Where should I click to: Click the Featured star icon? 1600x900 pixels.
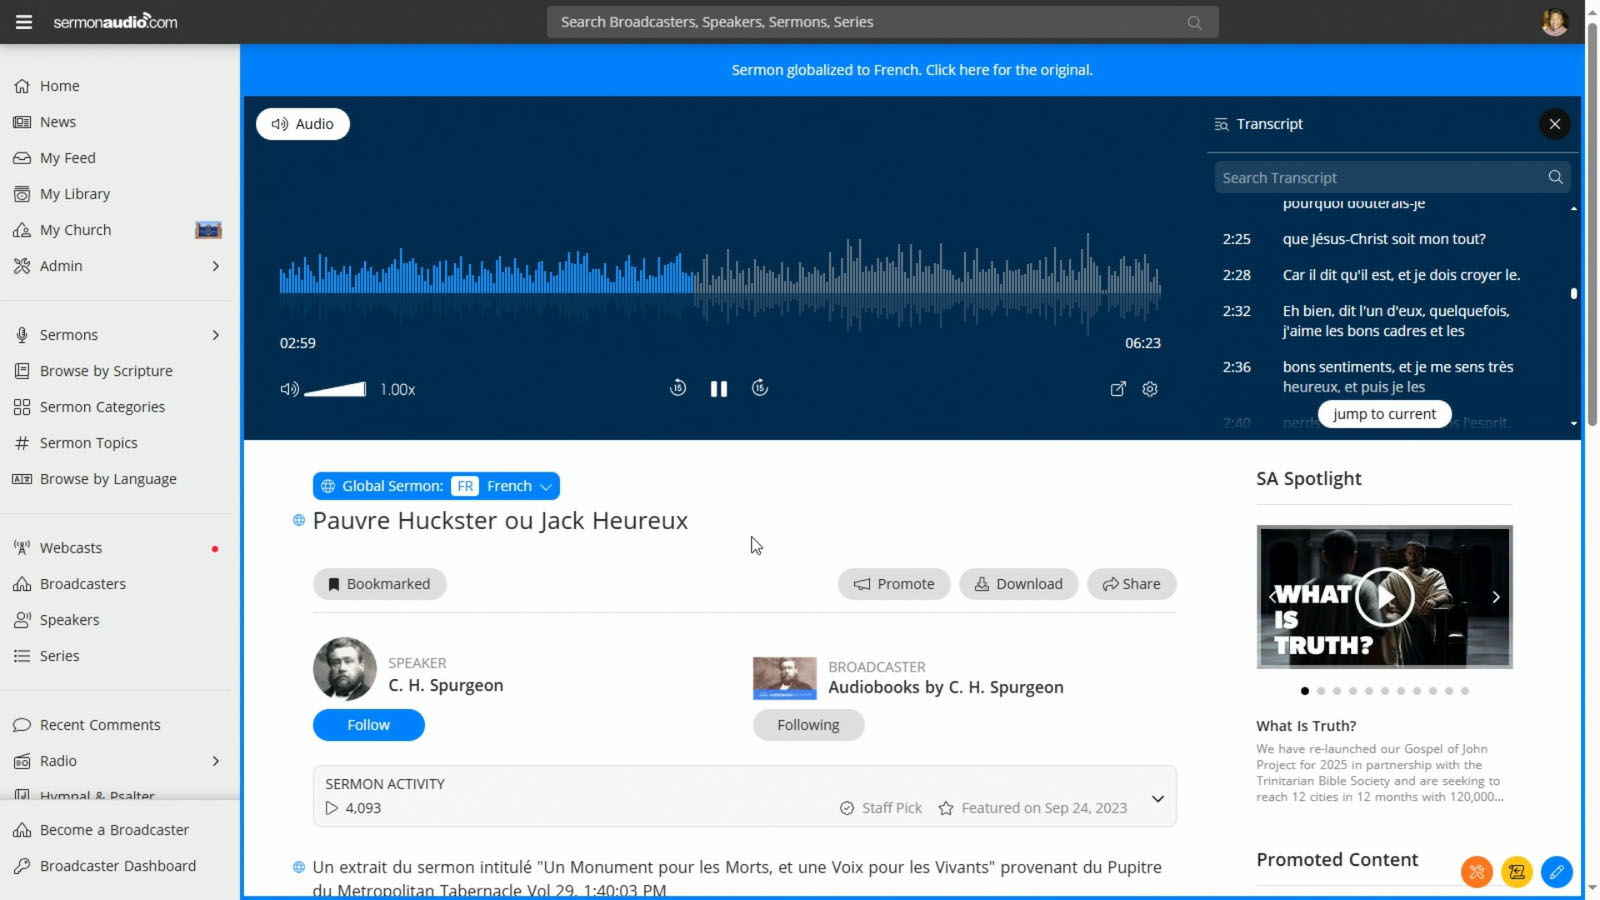946,808
